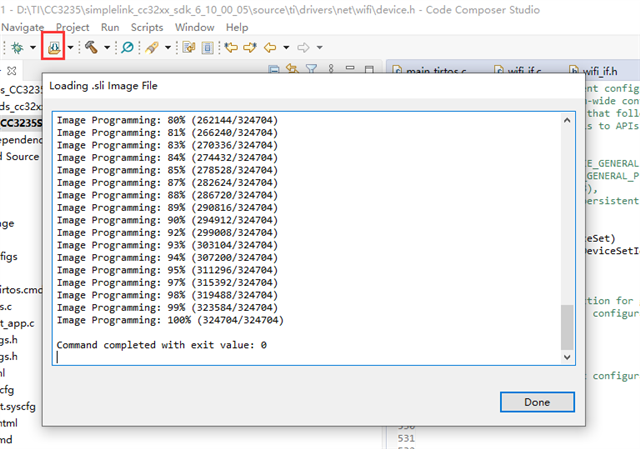Close the Project Explorer view tab
This screenshot has height=449, width=640.
pos(12,71)
